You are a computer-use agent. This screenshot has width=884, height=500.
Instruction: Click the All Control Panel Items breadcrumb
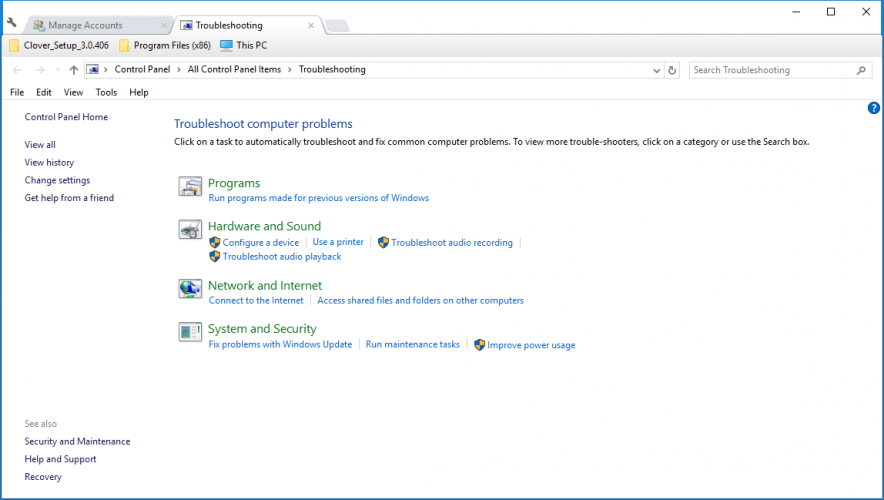[x=234, y=69]
